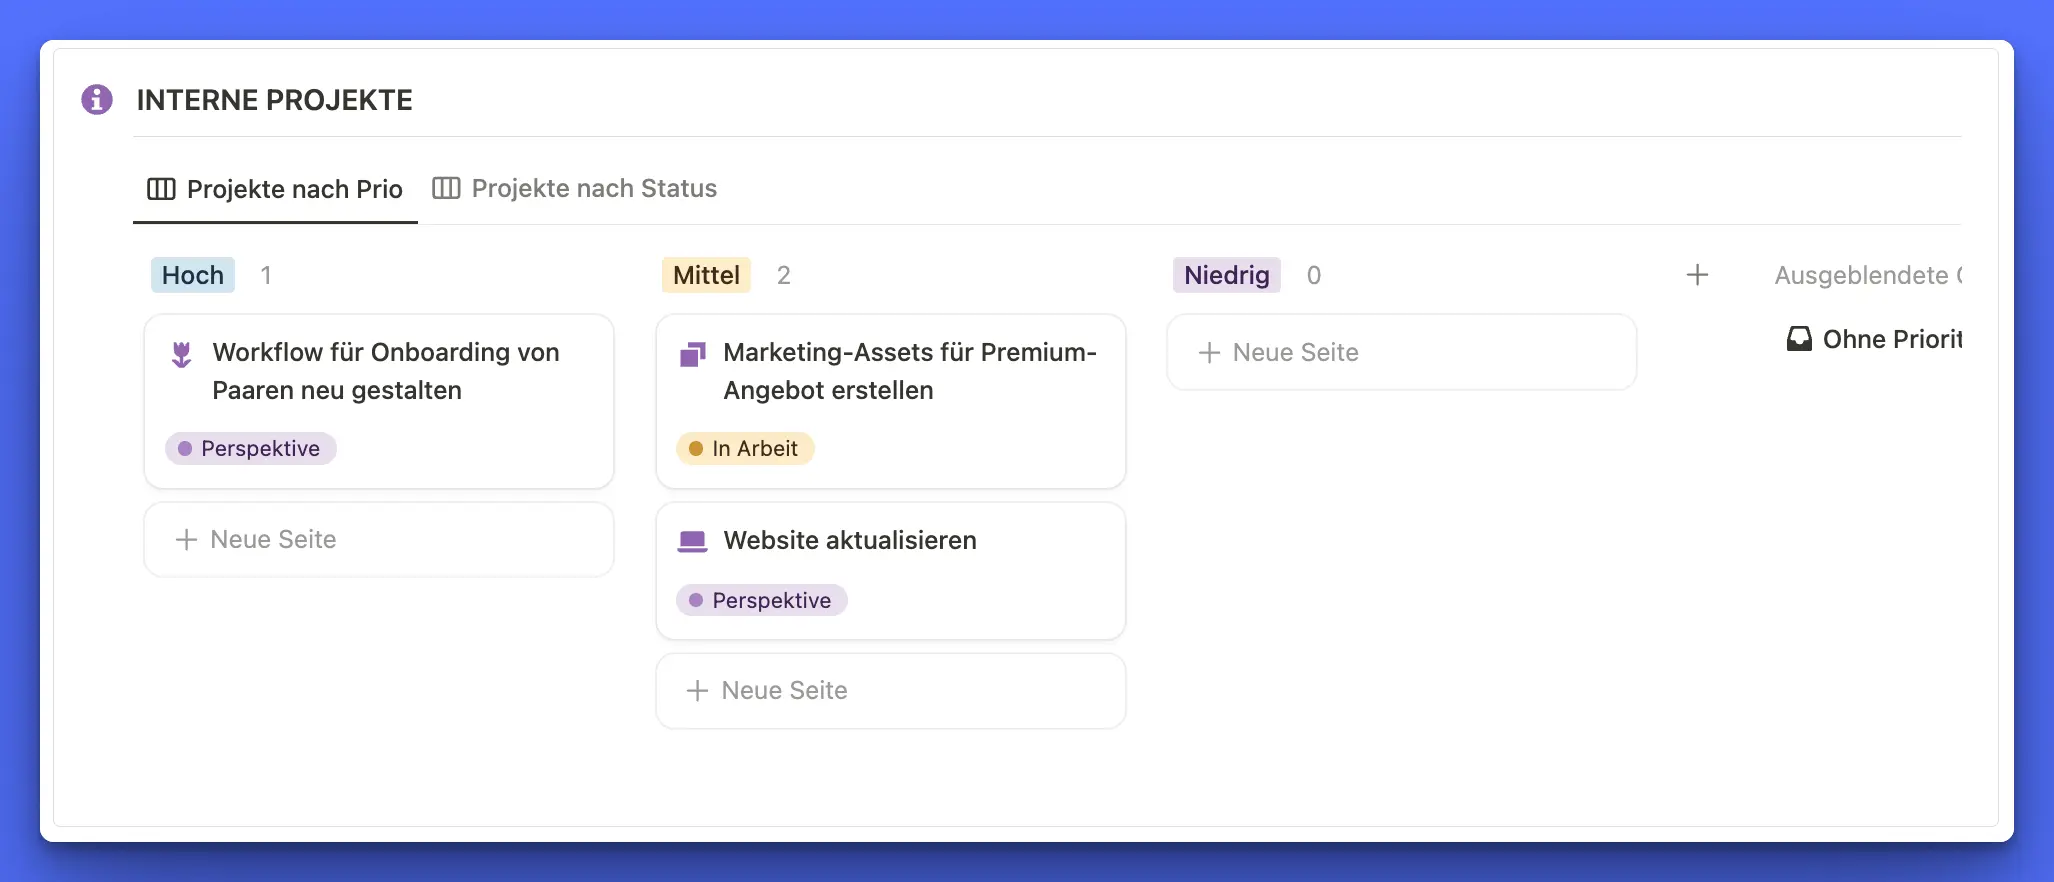This screenshot has height=882, width=2054.
Task: Click the inbox icon beside Ohne Priorität
Action: coord(1799,339)
